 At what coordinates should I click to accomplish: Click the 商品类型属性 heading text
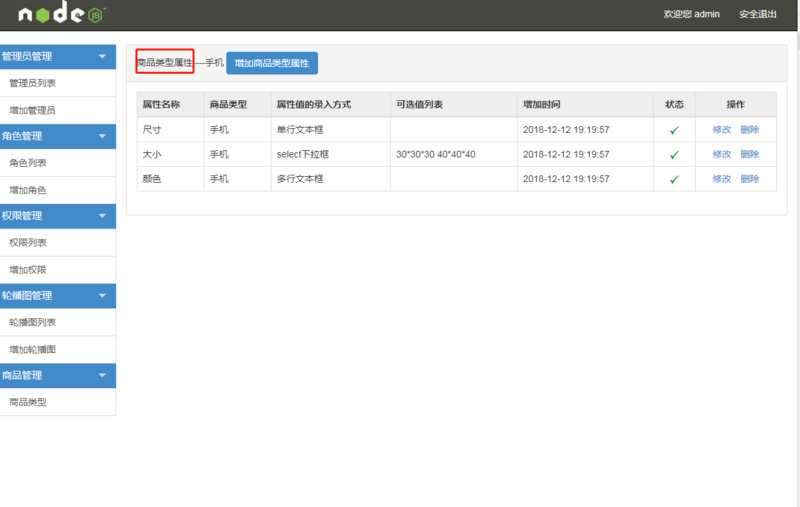click(x=165, y=62)
